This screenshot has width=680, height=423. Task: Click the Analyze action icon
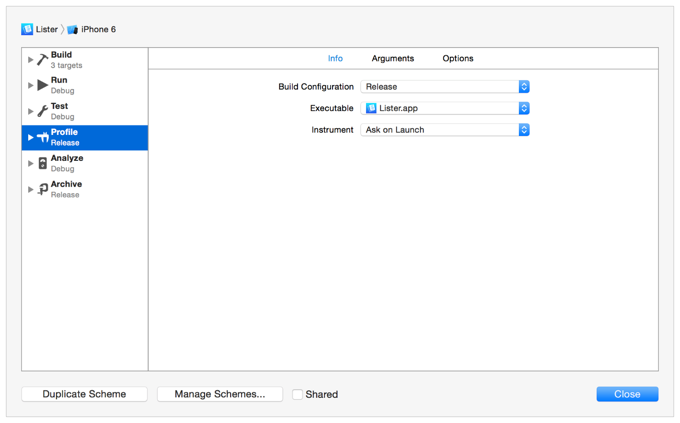42,163
